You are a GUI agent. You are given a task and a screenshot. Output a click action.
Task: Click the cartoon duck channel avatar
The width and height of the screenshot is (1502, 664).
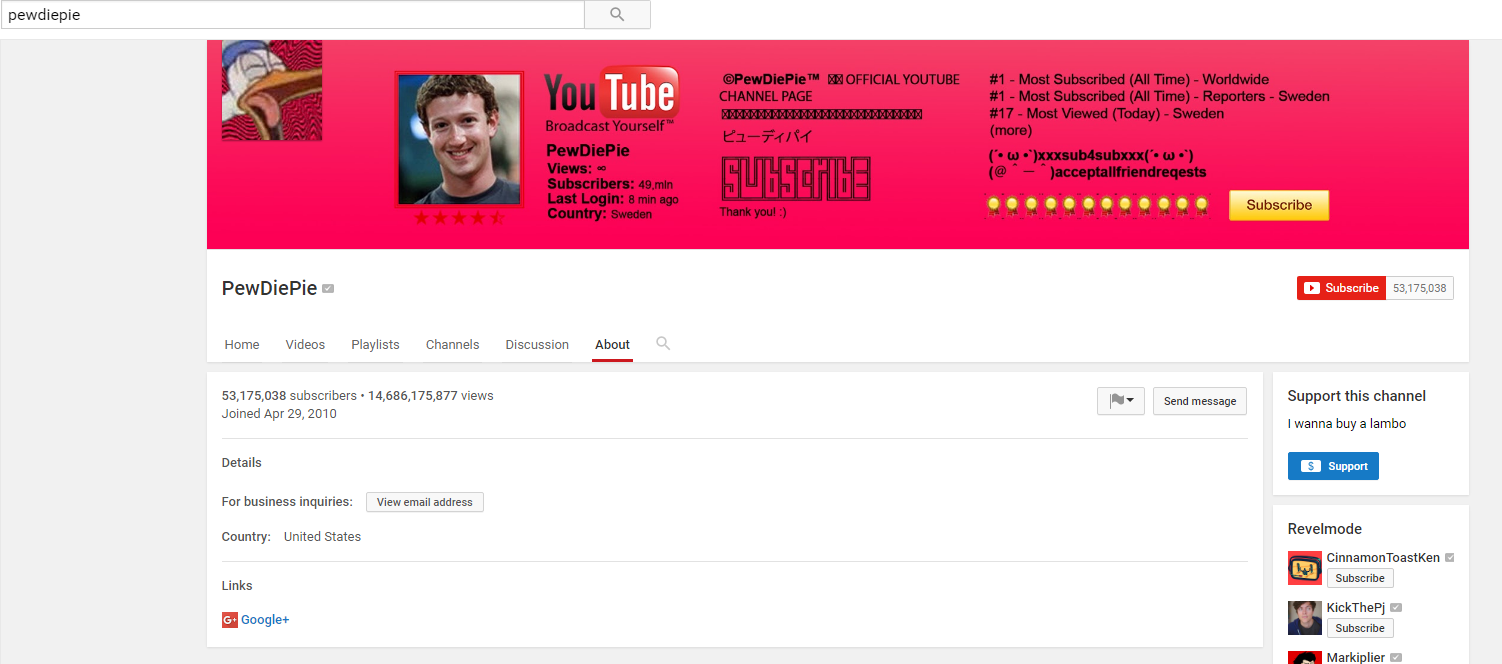coord(271,90)
